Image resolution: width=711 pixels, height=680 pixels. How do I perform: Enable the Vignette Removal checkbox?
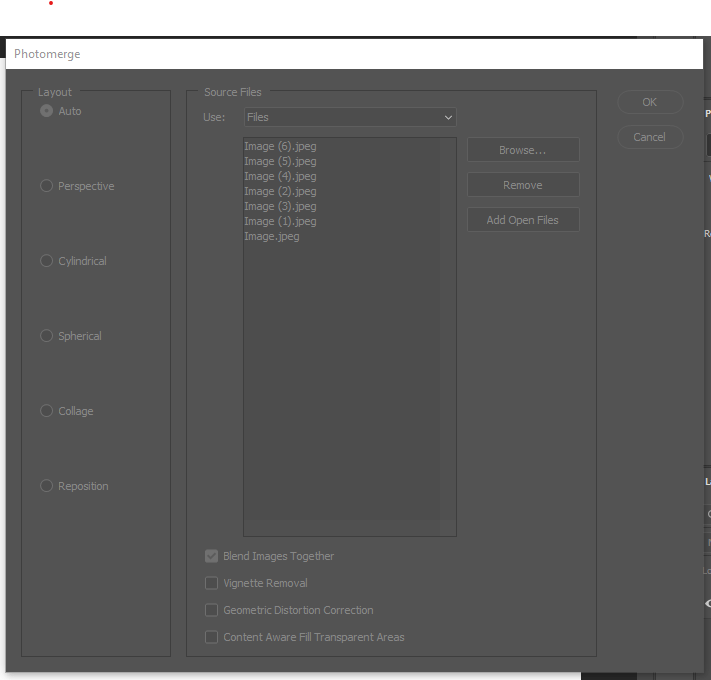[211, 583]
